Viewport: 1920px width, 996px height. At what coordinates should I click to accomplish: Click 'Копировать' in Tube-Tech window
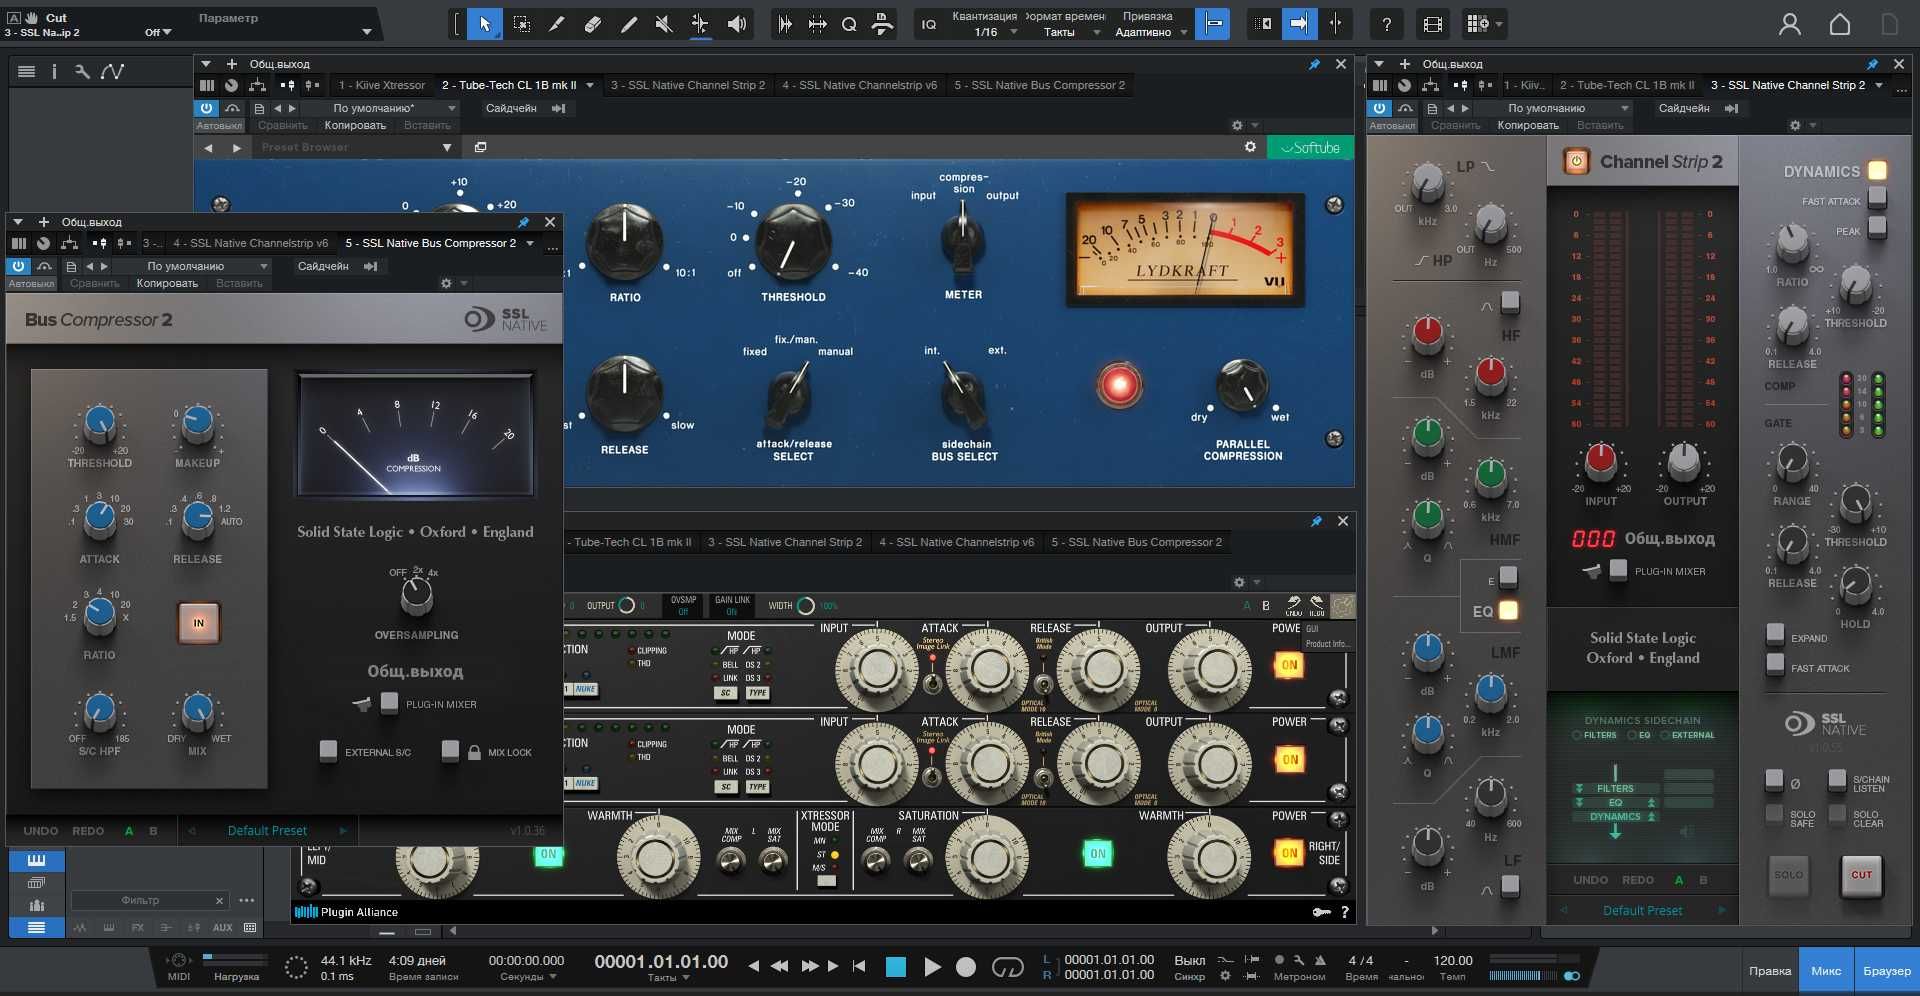[x=355, y=126]
